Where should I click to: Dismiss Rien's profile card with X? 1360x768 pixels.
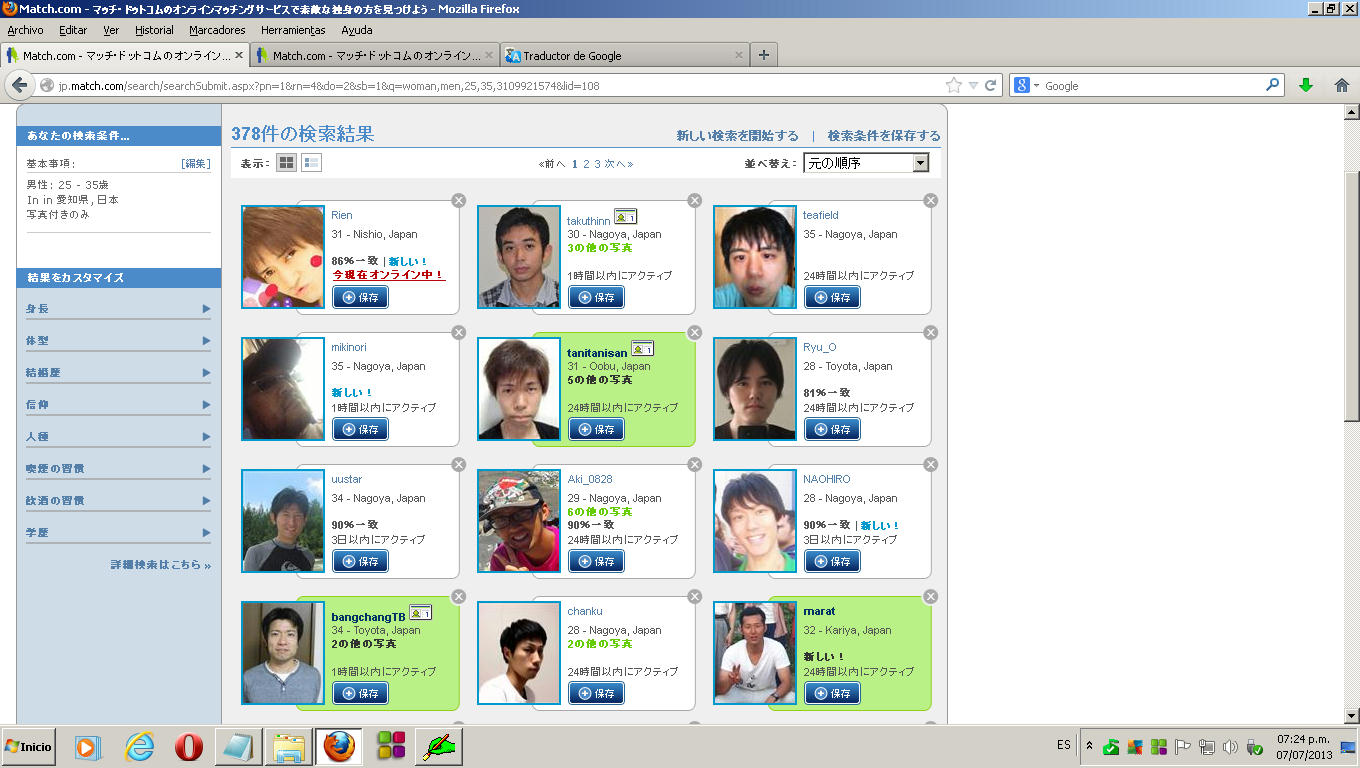pos(458,200)
